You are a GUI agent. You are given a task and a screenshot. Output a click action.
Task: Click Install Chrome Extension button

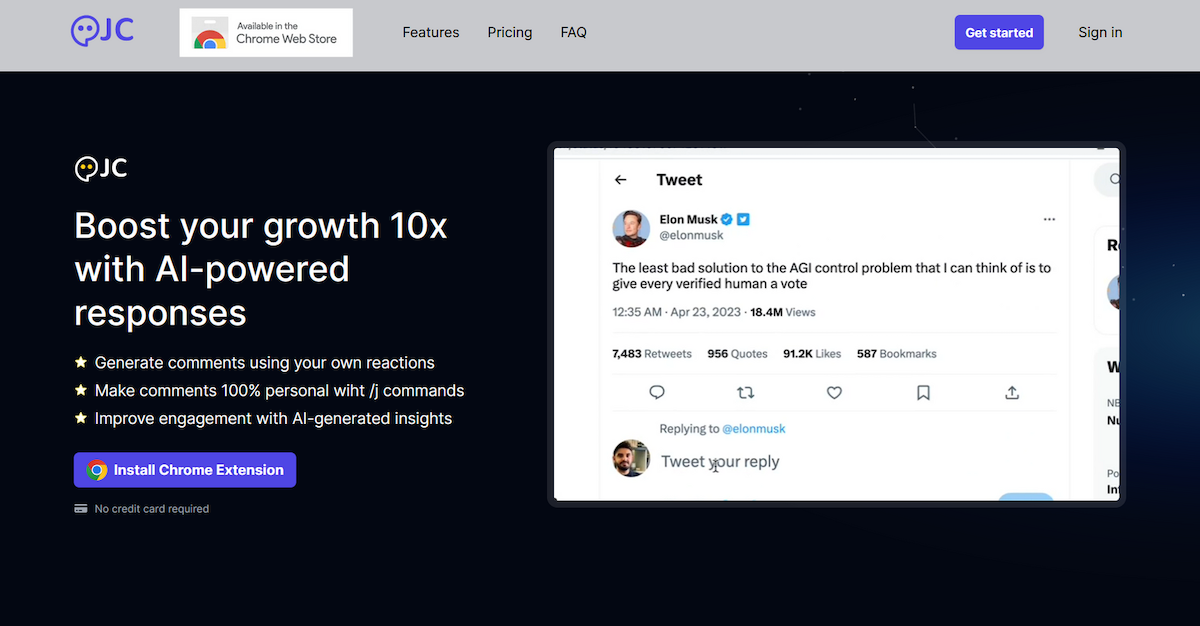tap(185, 470)
